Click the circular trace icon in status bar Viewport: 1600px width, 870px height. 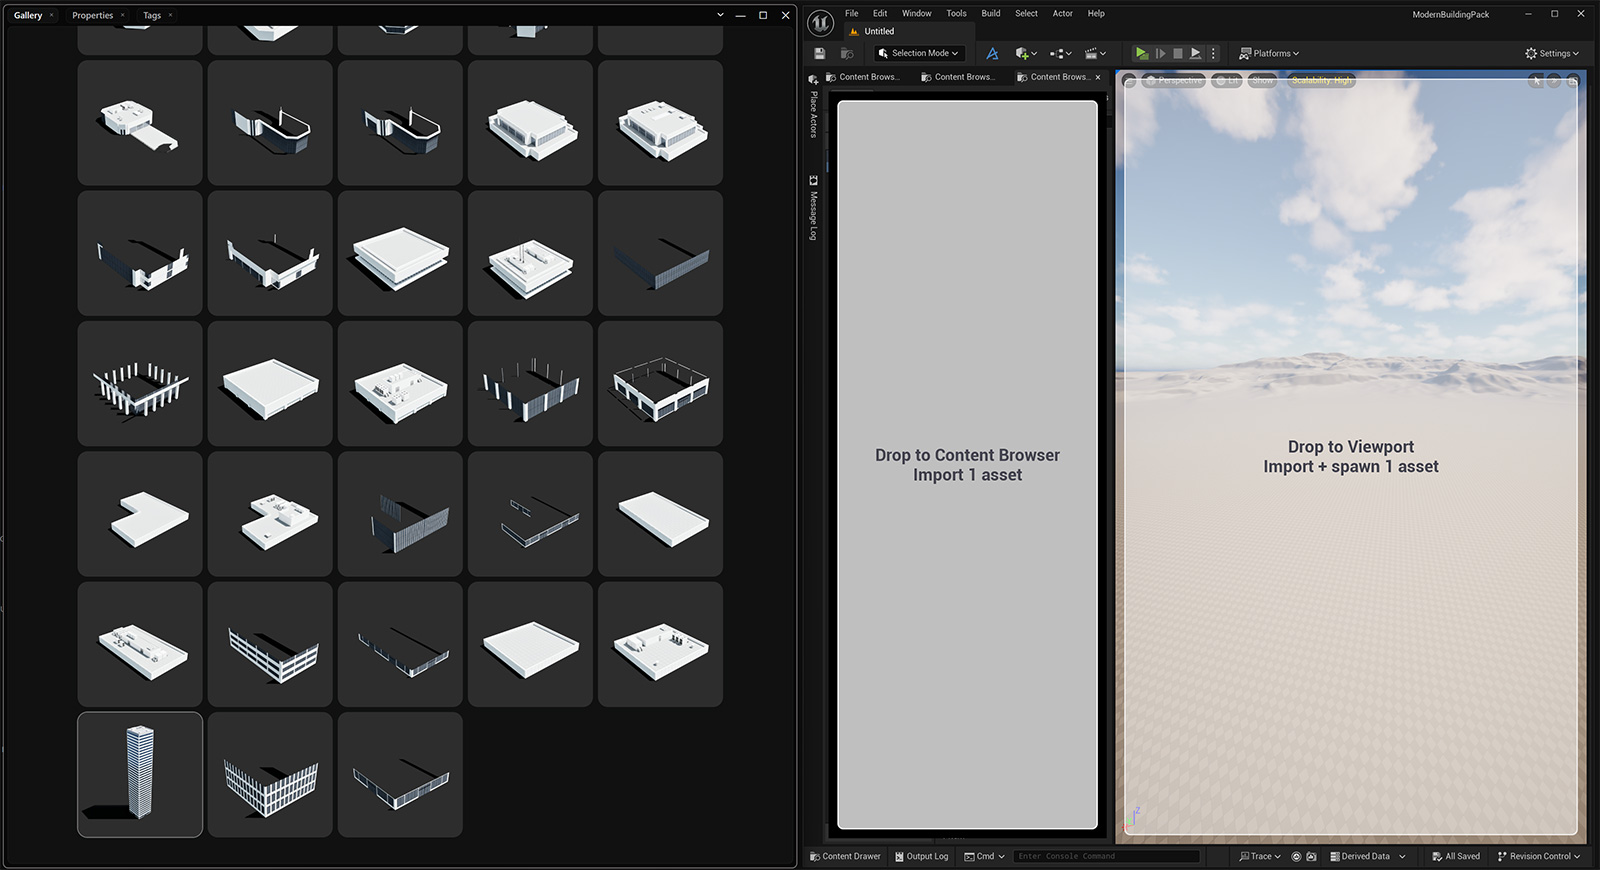[x=1296, y=856]
